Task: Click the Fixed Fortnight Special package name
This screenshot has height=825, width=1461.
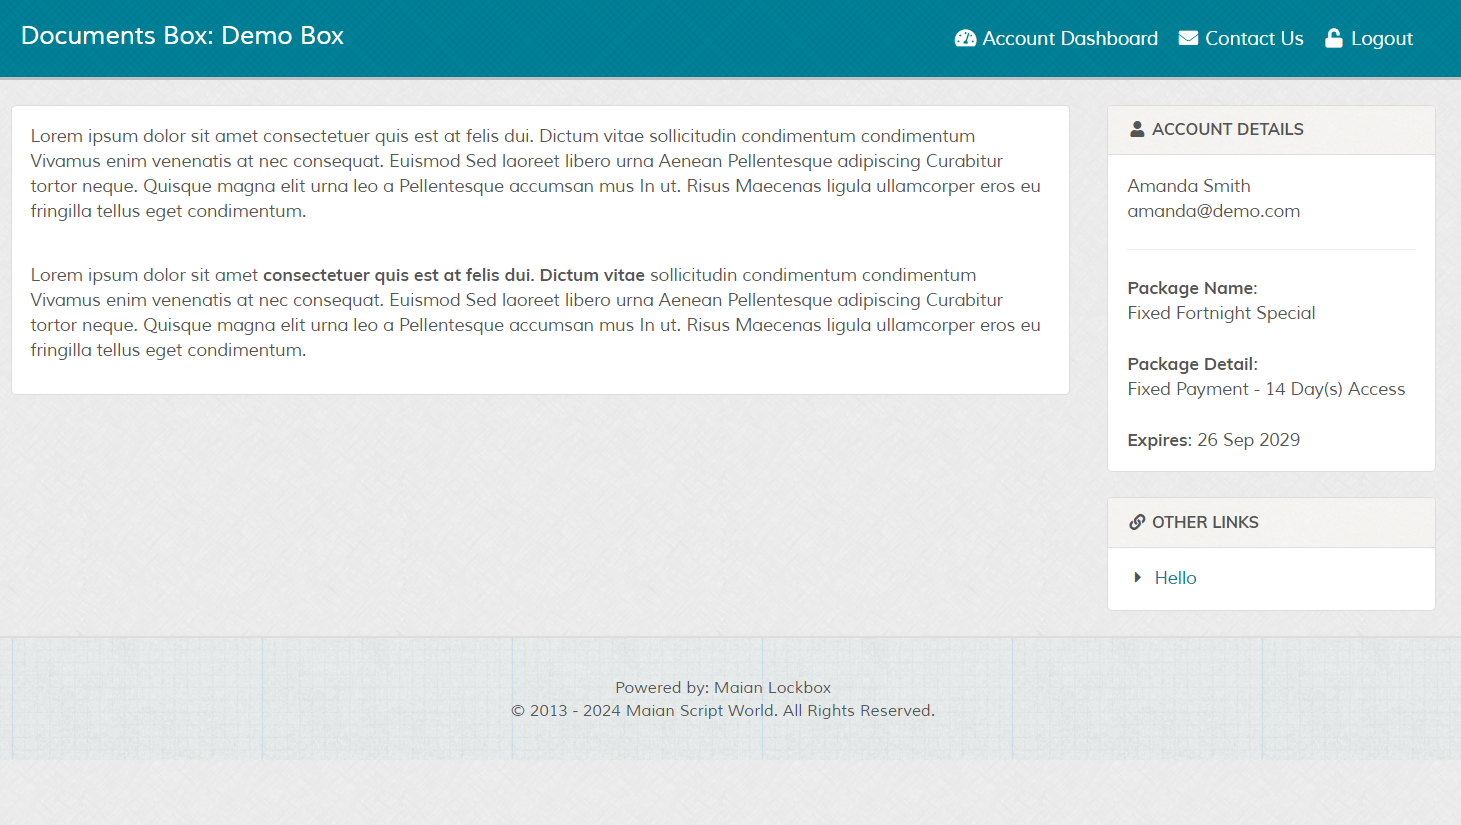Action: click(1221, 313)
